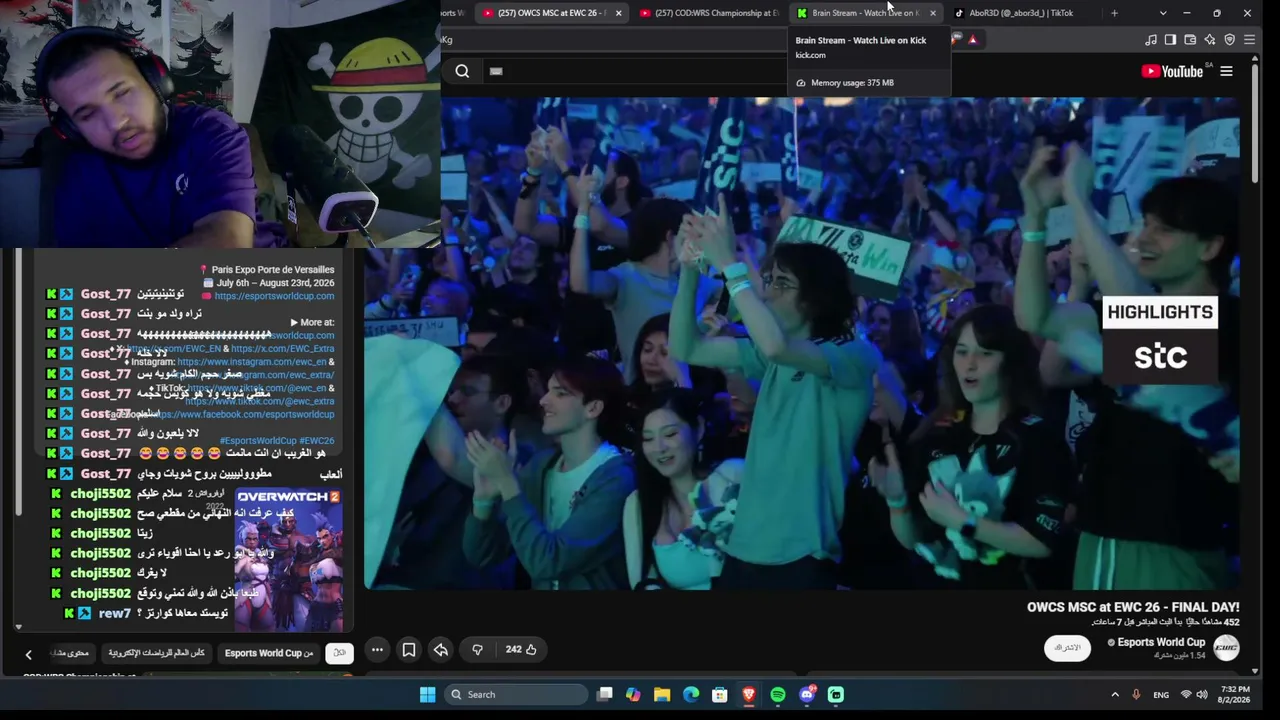
Task: Click the OWCS crowd video player
Action: pos(801,343)
